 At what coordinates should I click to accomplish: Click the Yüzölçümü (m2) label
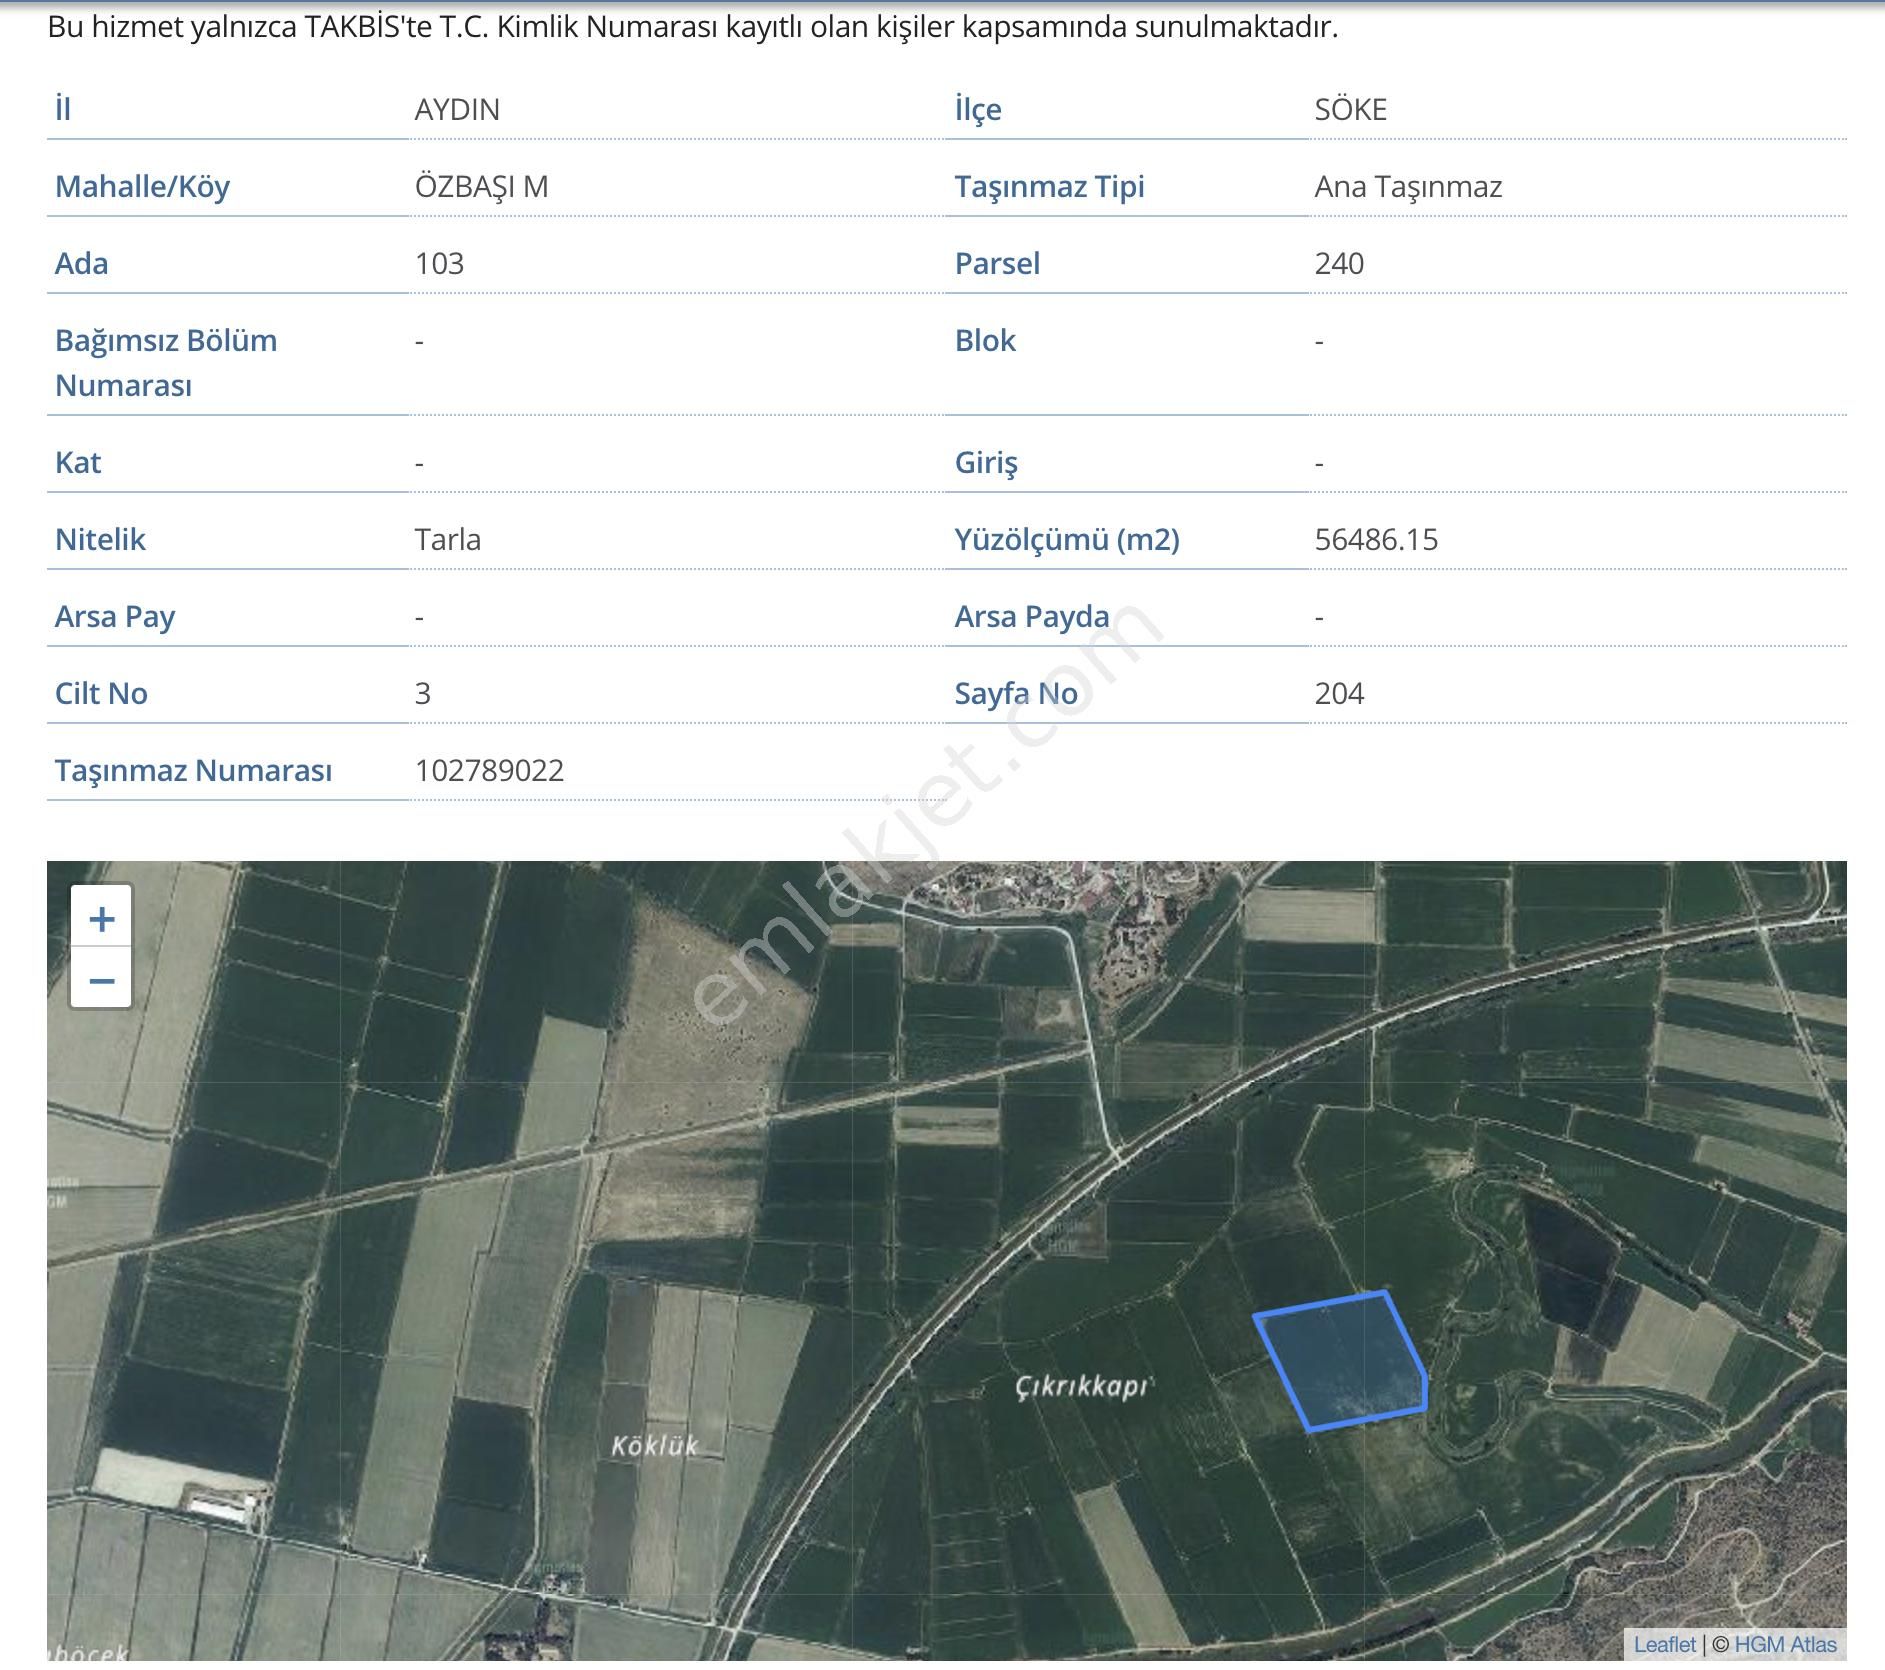tap(1067, 539)
